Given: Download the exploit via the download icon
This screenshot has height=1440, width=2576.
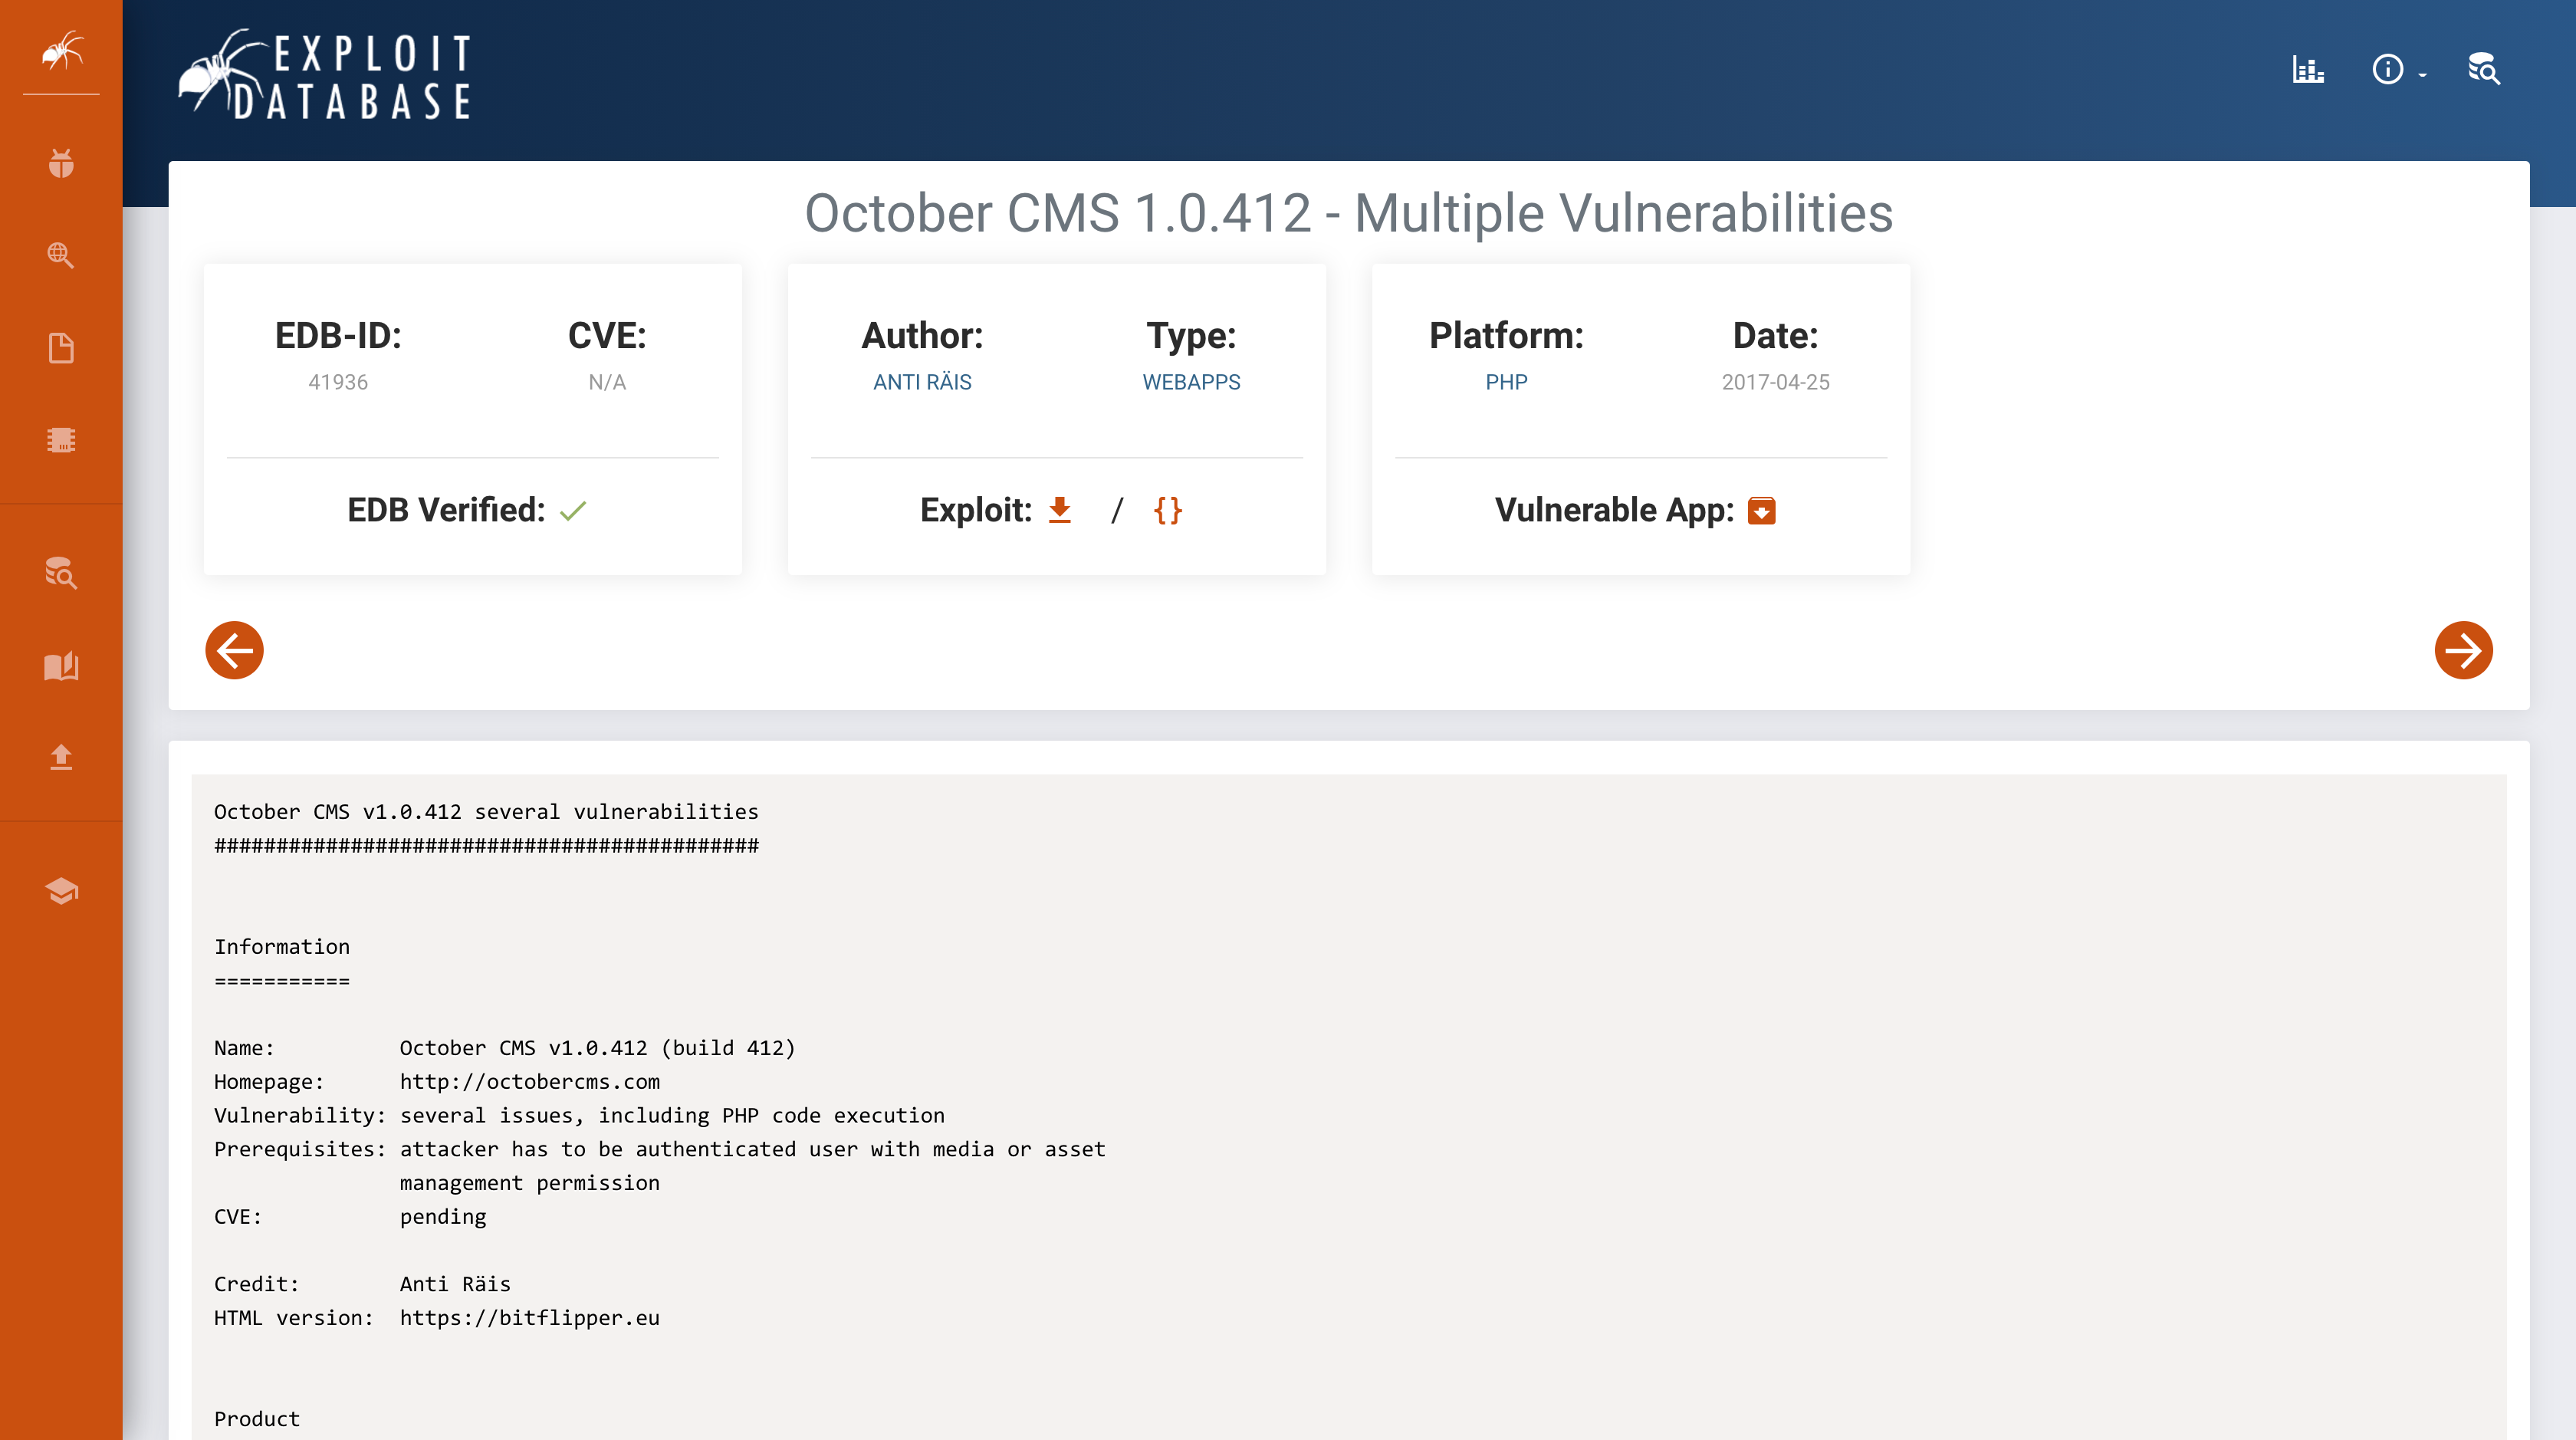Looking at the screenshot, I should click(x=1059, y=510).
